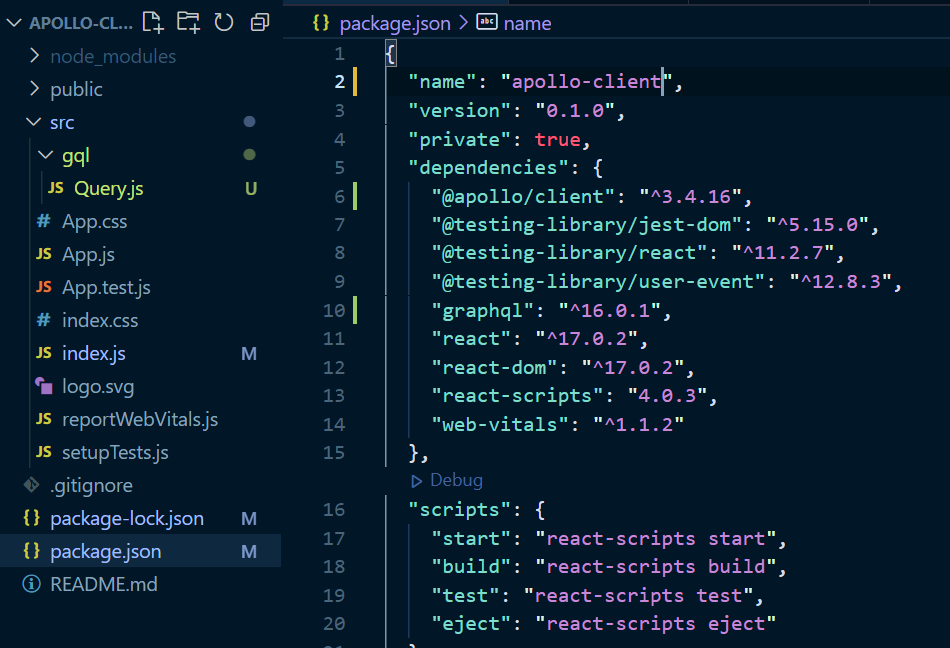Click the name symbol in breadcrumb
950x648 pixels.
[x=528, y=24]
